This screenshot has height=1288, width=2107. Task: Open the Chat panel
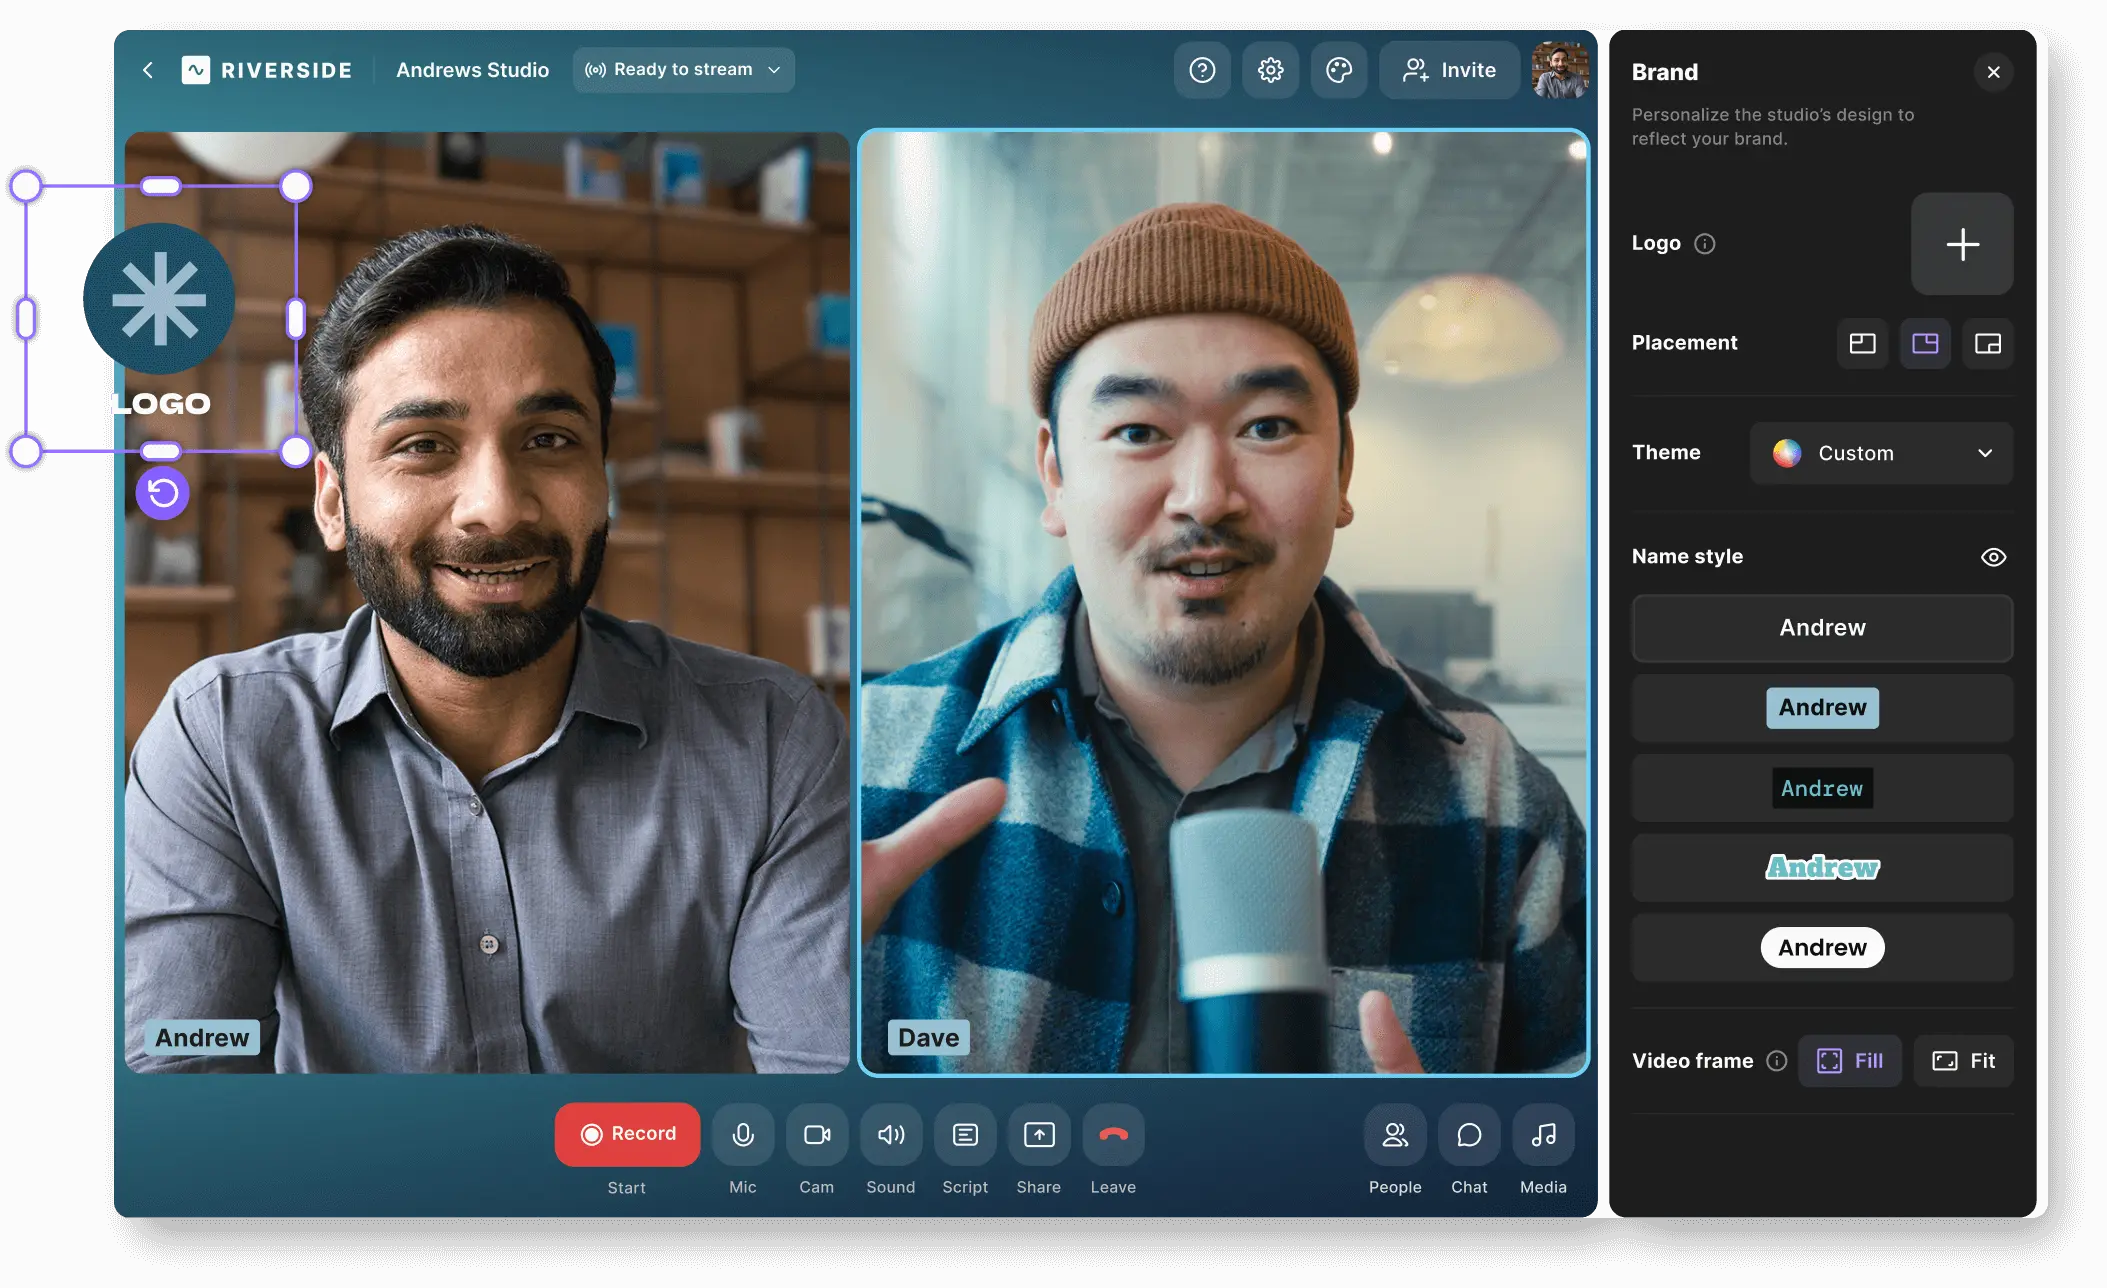point(1469,1135)
